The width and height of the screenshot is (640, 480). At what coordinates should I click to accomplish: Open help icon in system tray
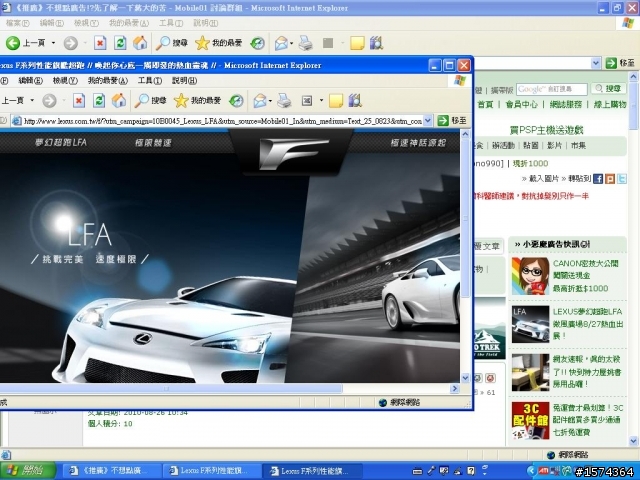click(x=471, y=471)
